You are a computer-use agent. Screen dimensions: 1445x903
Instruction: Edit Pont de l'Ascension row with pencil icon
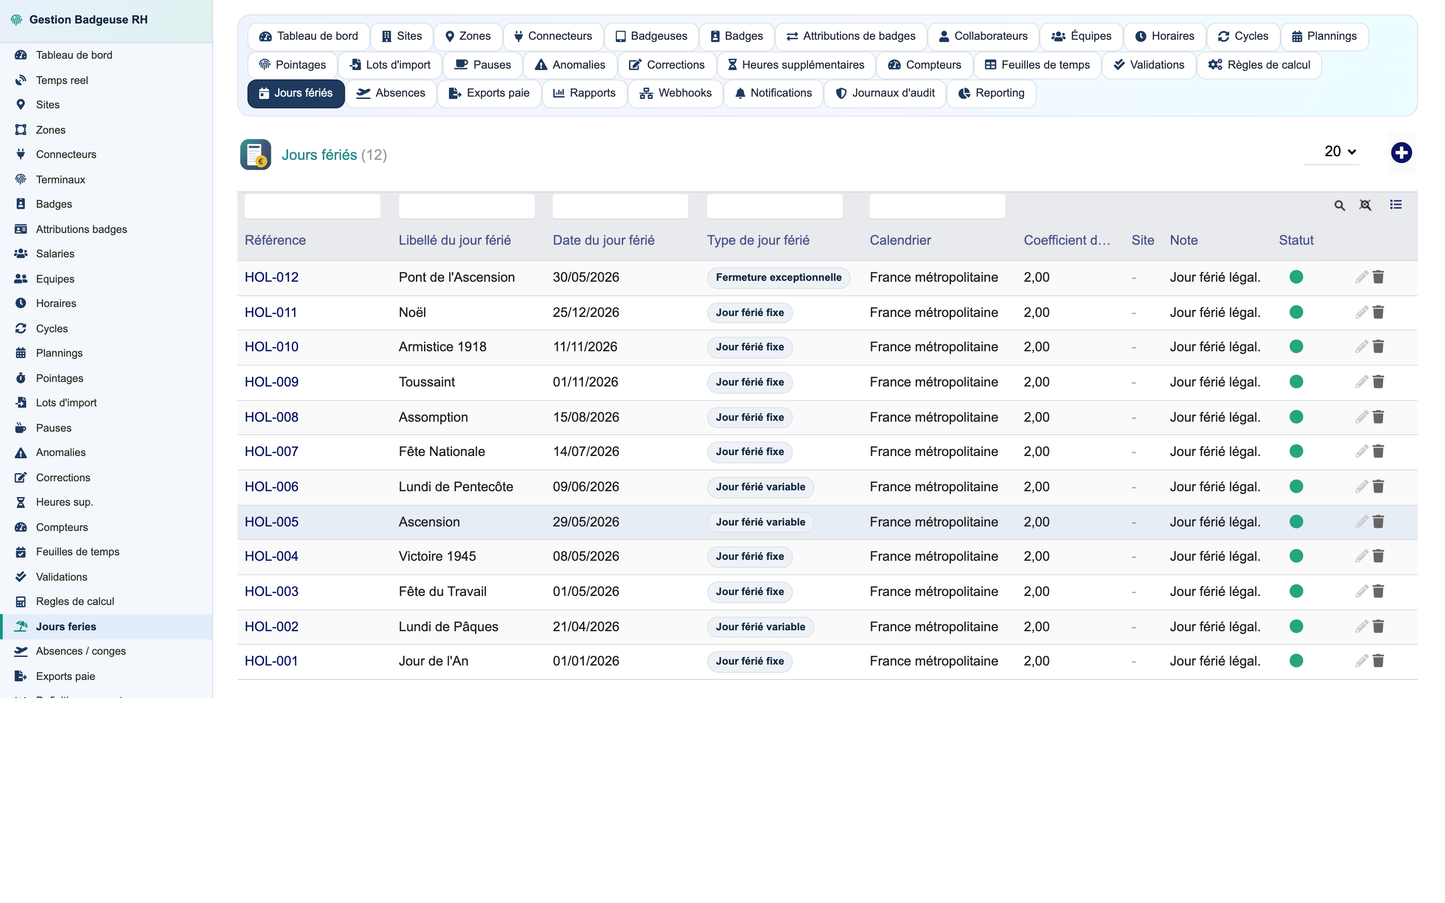1361,277
